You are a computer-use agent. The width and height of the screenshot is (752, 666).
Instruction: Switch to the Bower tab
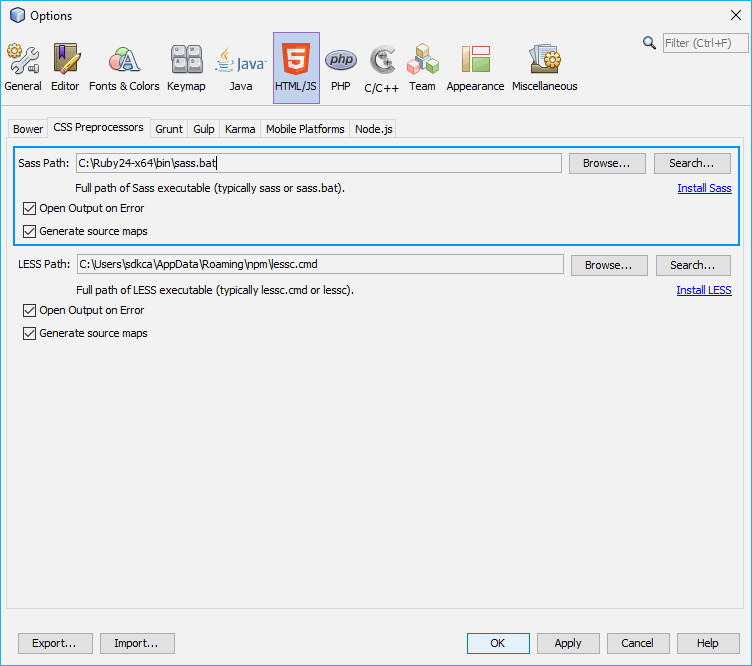tap(28, 129)
